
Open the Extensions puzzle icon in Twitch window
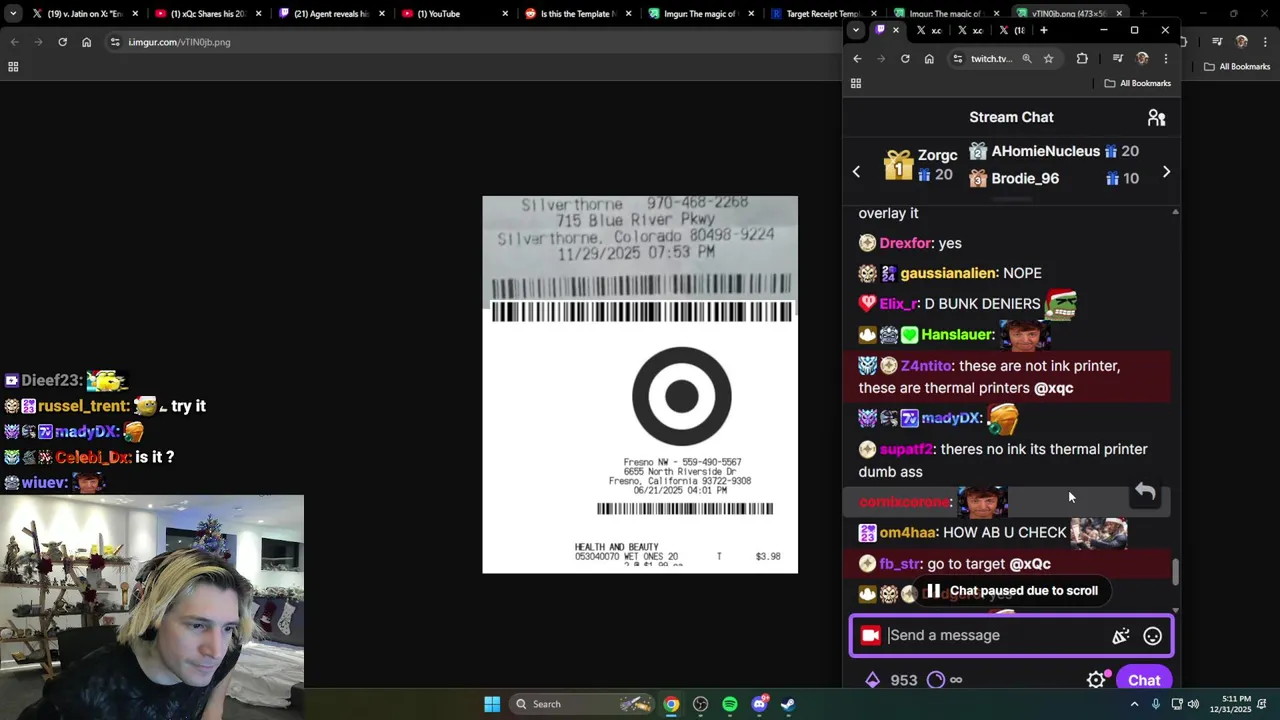pos(1082,59)
